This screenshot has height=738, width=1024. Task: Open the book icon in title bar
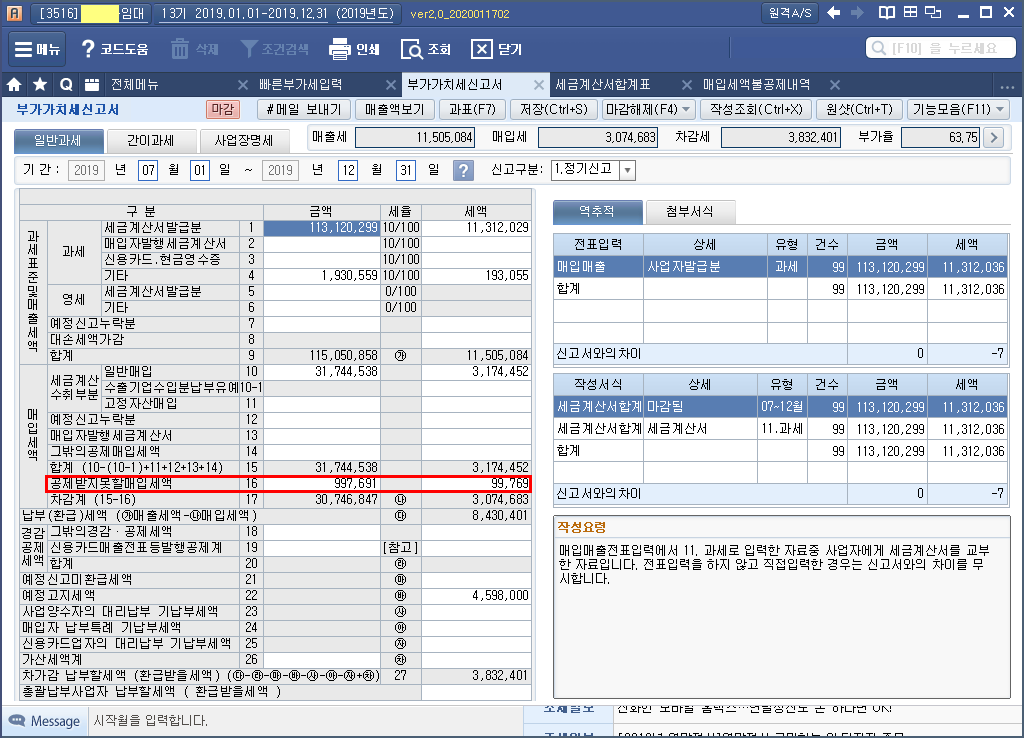tap(887, 13)
